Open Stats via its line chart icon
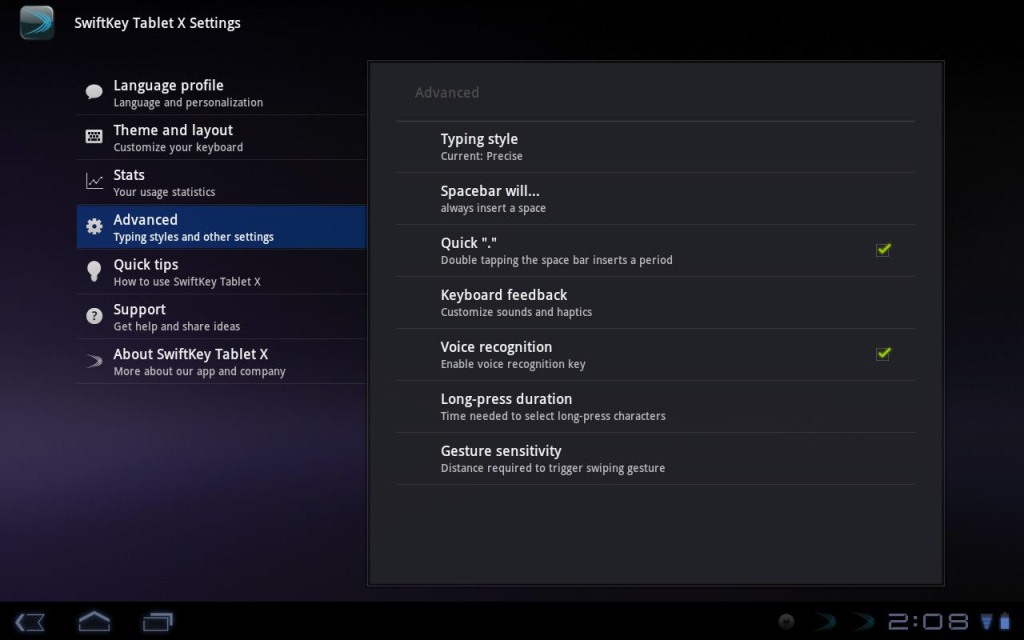Screen dimensions: 1024x640 click(94, 181)
